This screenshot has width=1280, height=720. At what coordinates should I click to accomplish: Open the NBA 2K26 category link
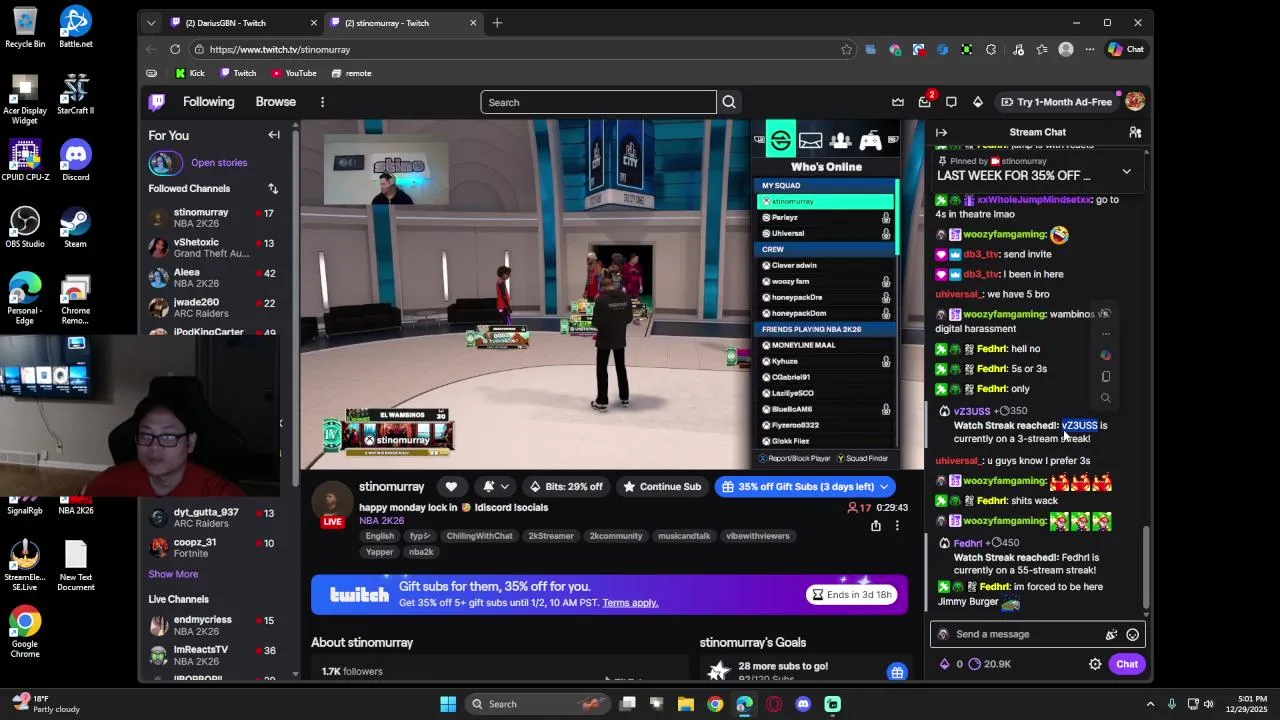click(382, 521)
